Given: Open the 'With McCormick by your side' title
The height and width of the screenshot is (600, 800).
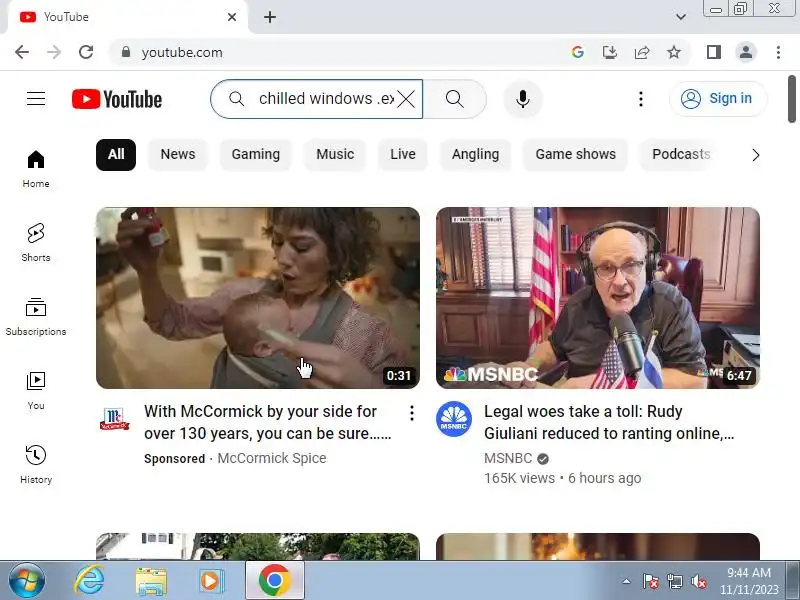Looking at the screenshot, I should click(x=267, y=422).
